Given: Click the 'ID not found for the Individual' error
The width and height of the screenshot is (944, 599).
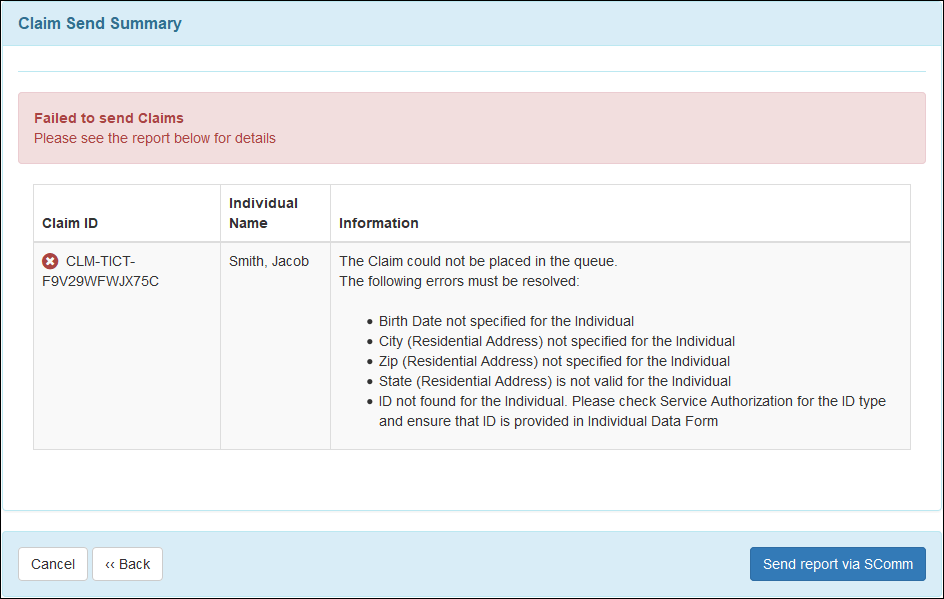Looking at the screenshot, I should click(x=632, y=401).
